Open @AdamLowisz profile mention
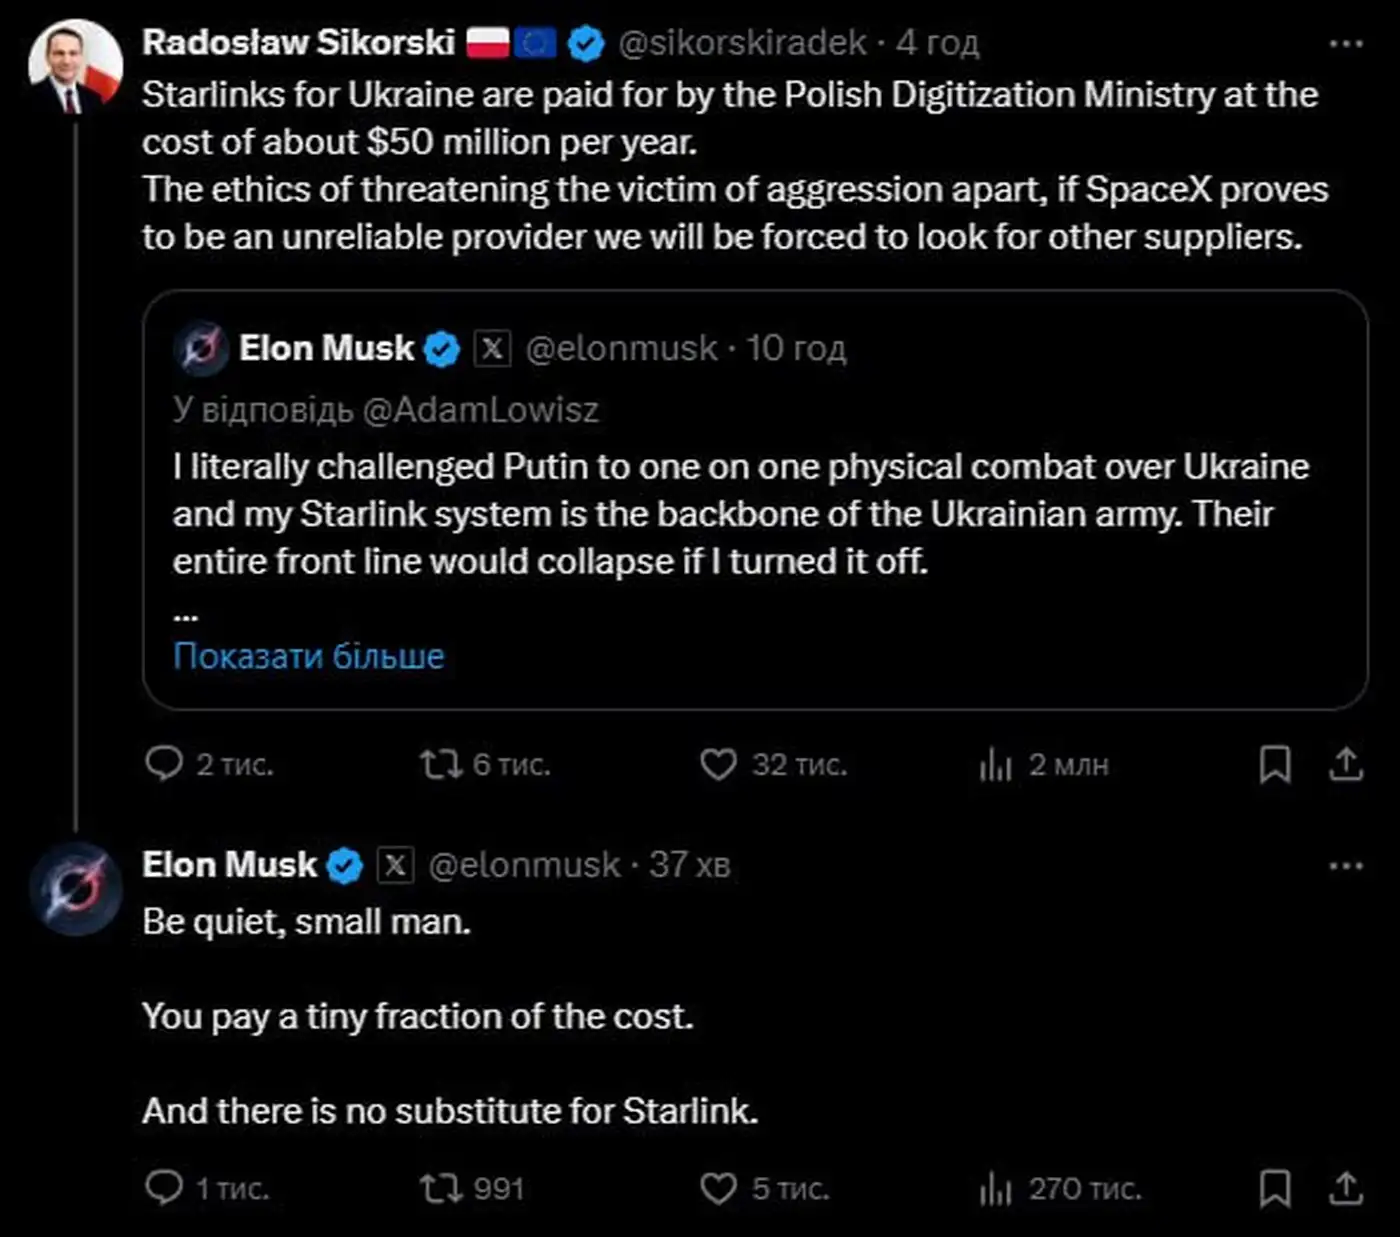This screenshot has width=1400, height=1237. pyautogui.click(x=480, y=410)
